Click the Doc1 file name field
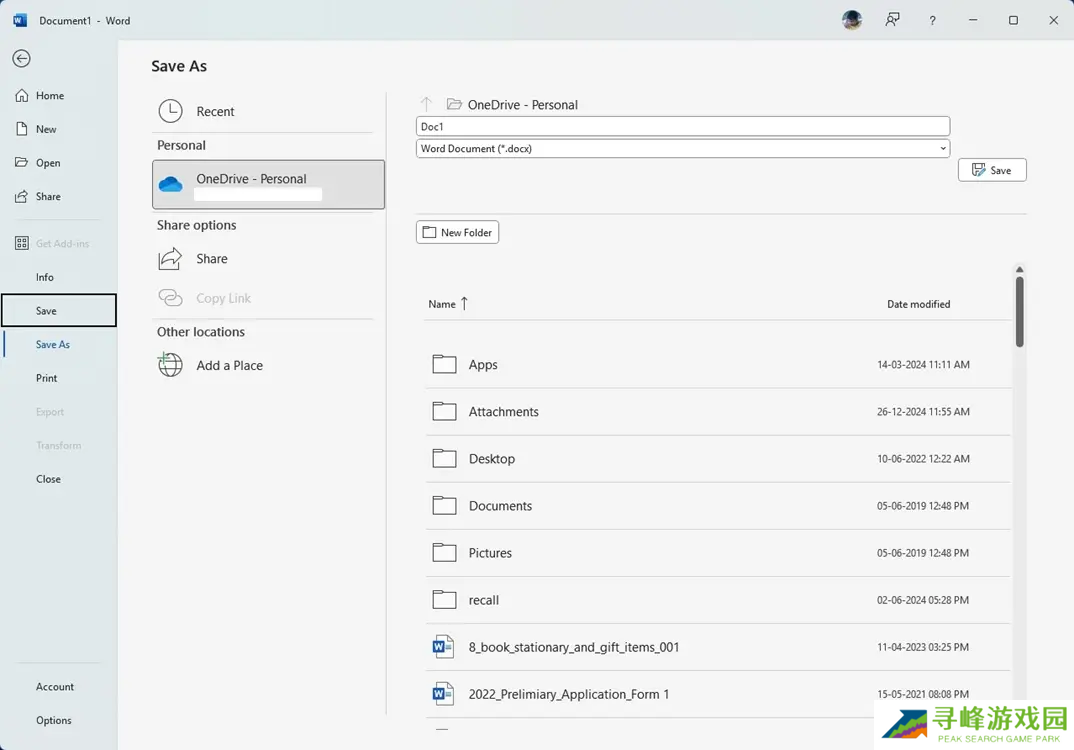Screen dimensions: 1074x750 (x=682, y=127)
